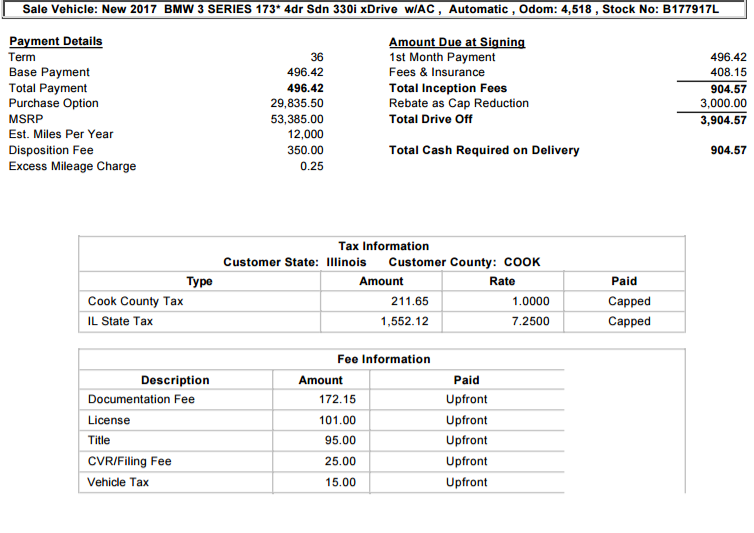754x533 pixels.
Task: Select Vehicle Tax amount 15.00
Action: pyautogui.click(x=340, y=482)
